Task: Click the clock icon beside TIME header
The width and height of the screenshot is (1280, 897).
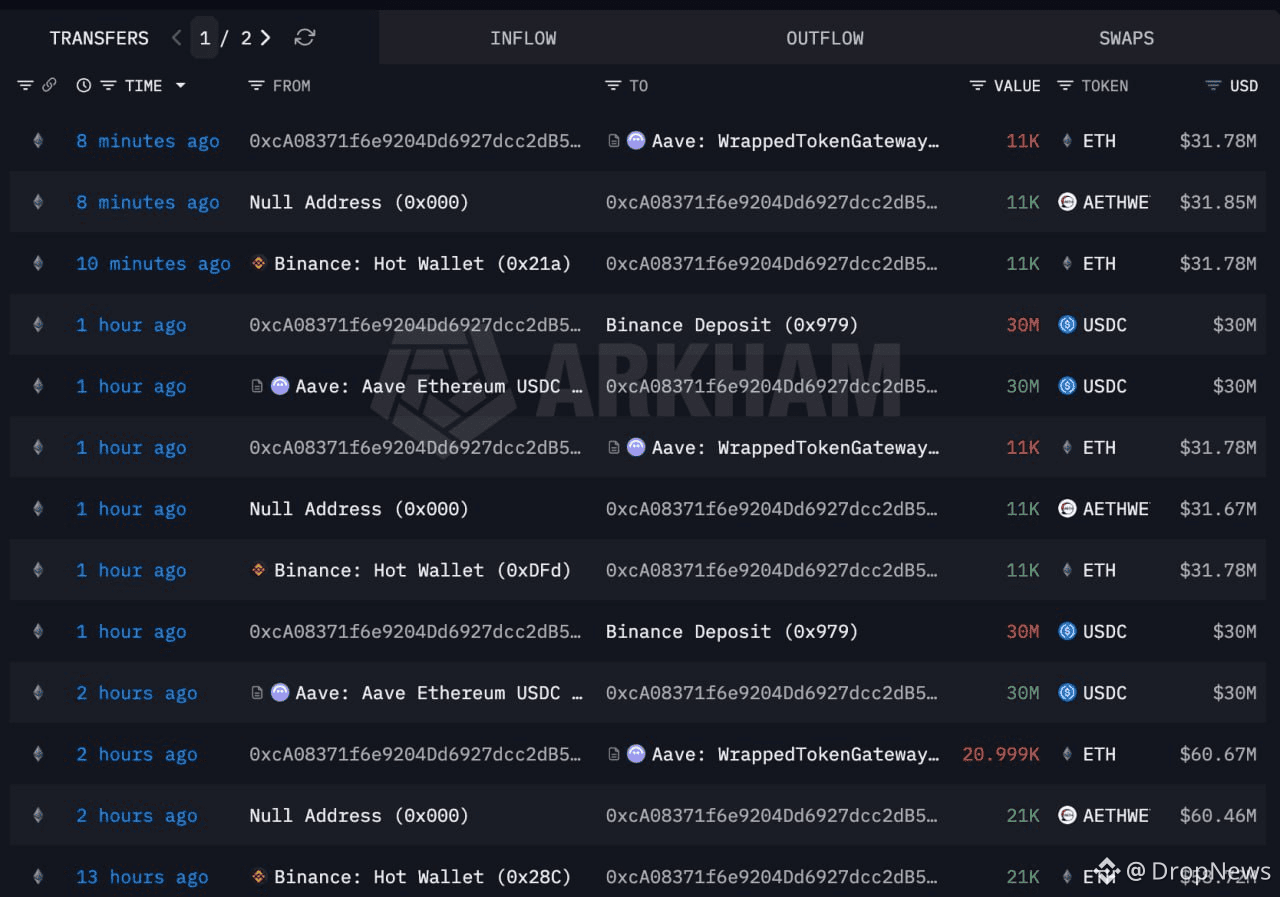Action: tap(84, 86)
